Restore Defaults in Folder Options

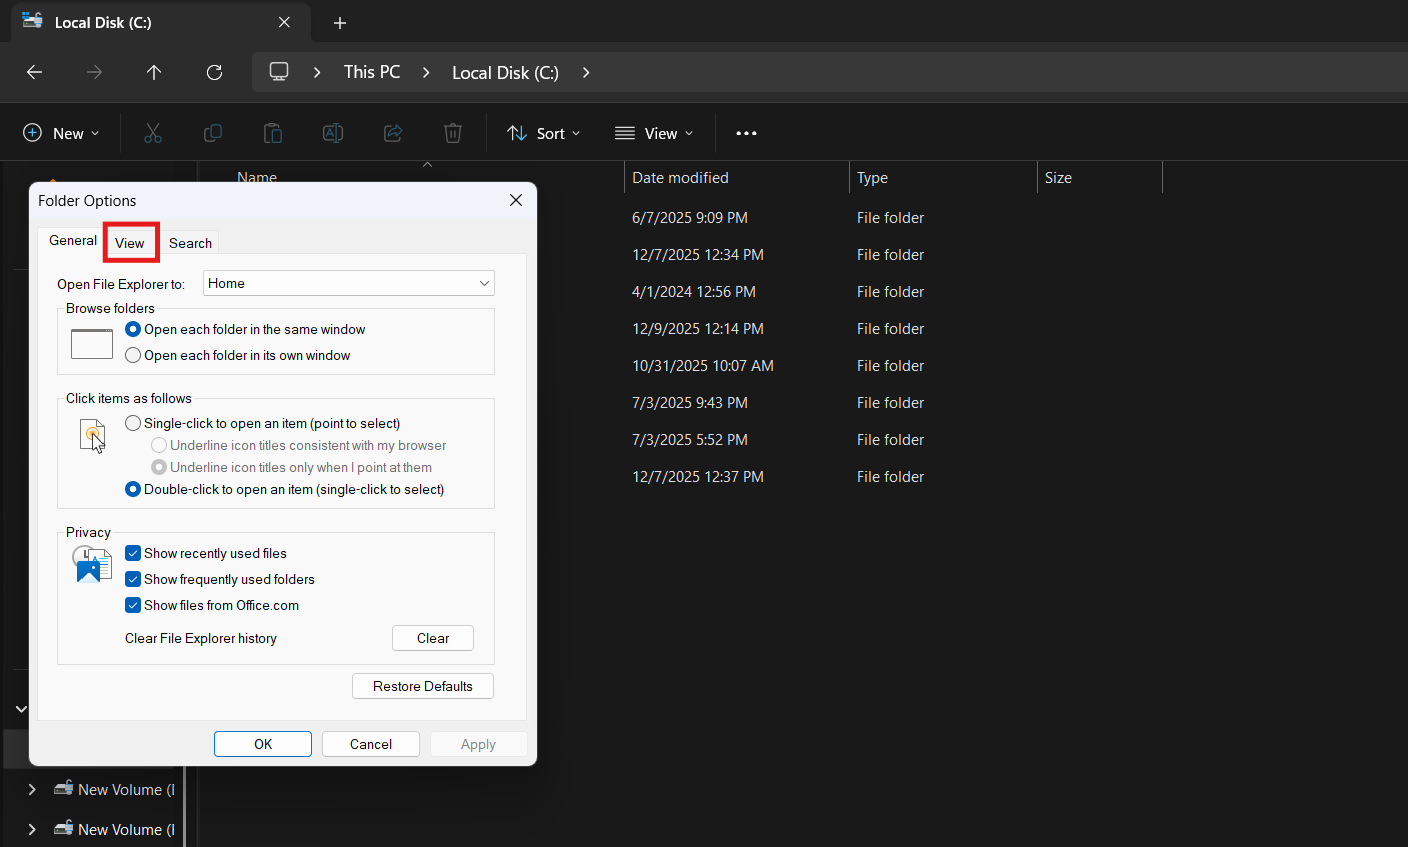(x=422, y=686)
